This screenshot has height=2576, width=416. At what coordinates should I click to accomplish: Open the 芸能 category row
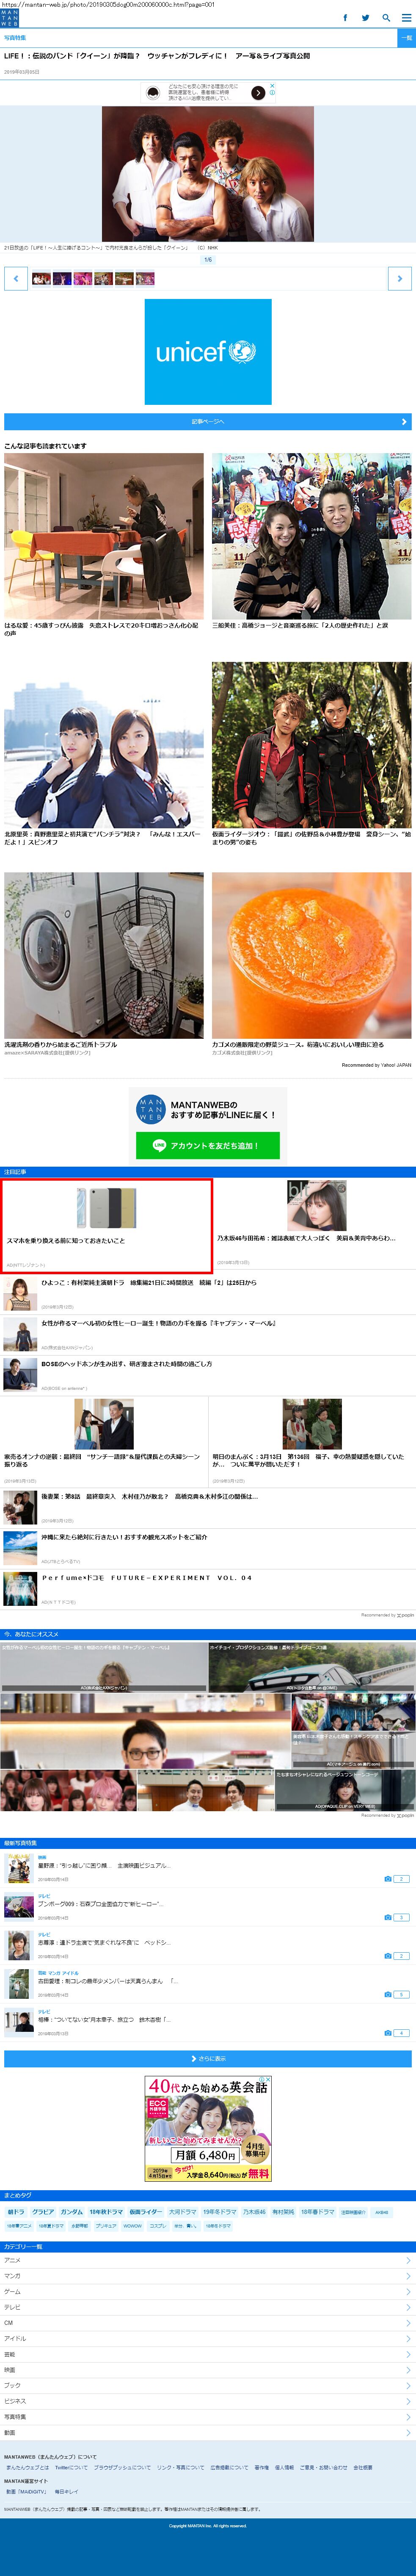(x=208, y=2354)
